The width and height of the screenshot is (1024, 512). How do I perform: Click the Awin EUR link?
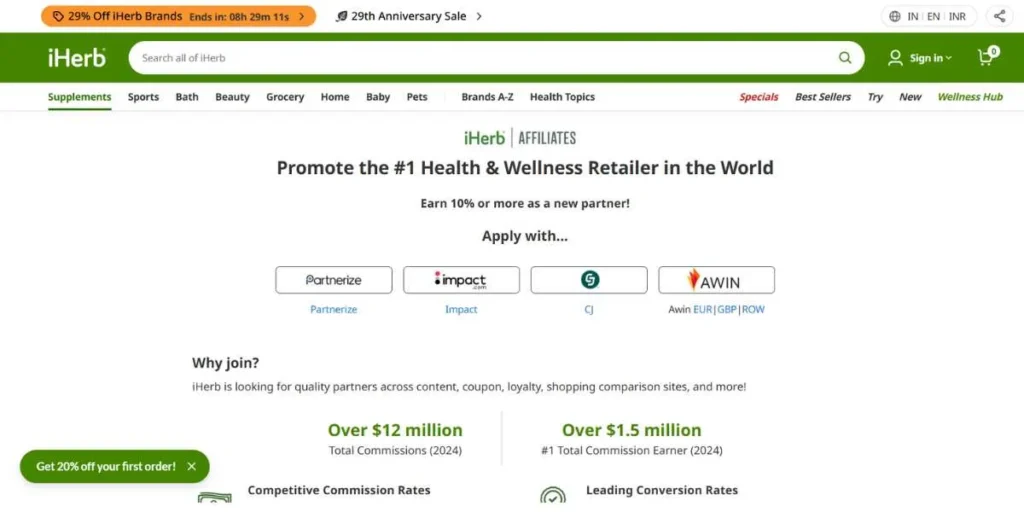(x=703, y=310)
